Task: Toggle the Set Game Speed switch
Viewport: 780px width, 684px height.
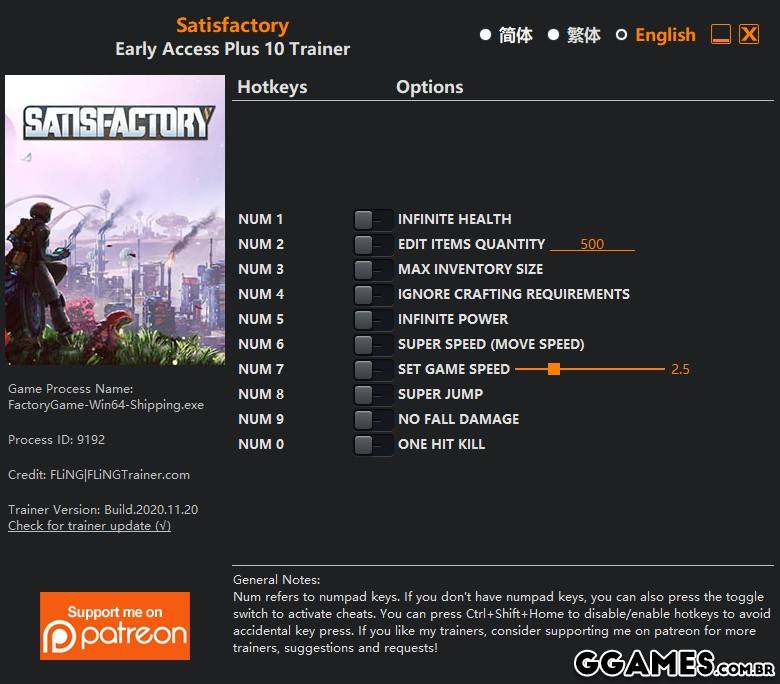Action: coord(373,369)
